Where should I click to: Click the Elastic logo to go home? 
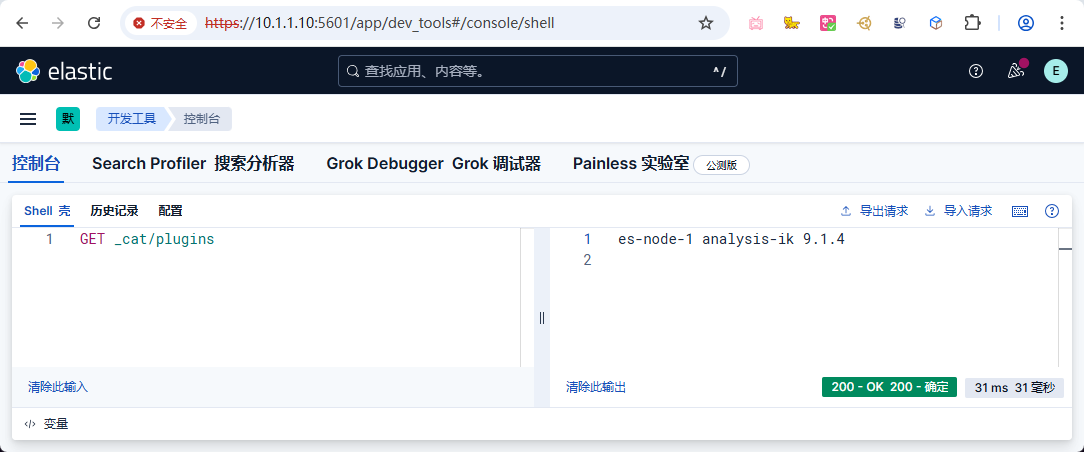pyautogui.click(x=64, y=70)
